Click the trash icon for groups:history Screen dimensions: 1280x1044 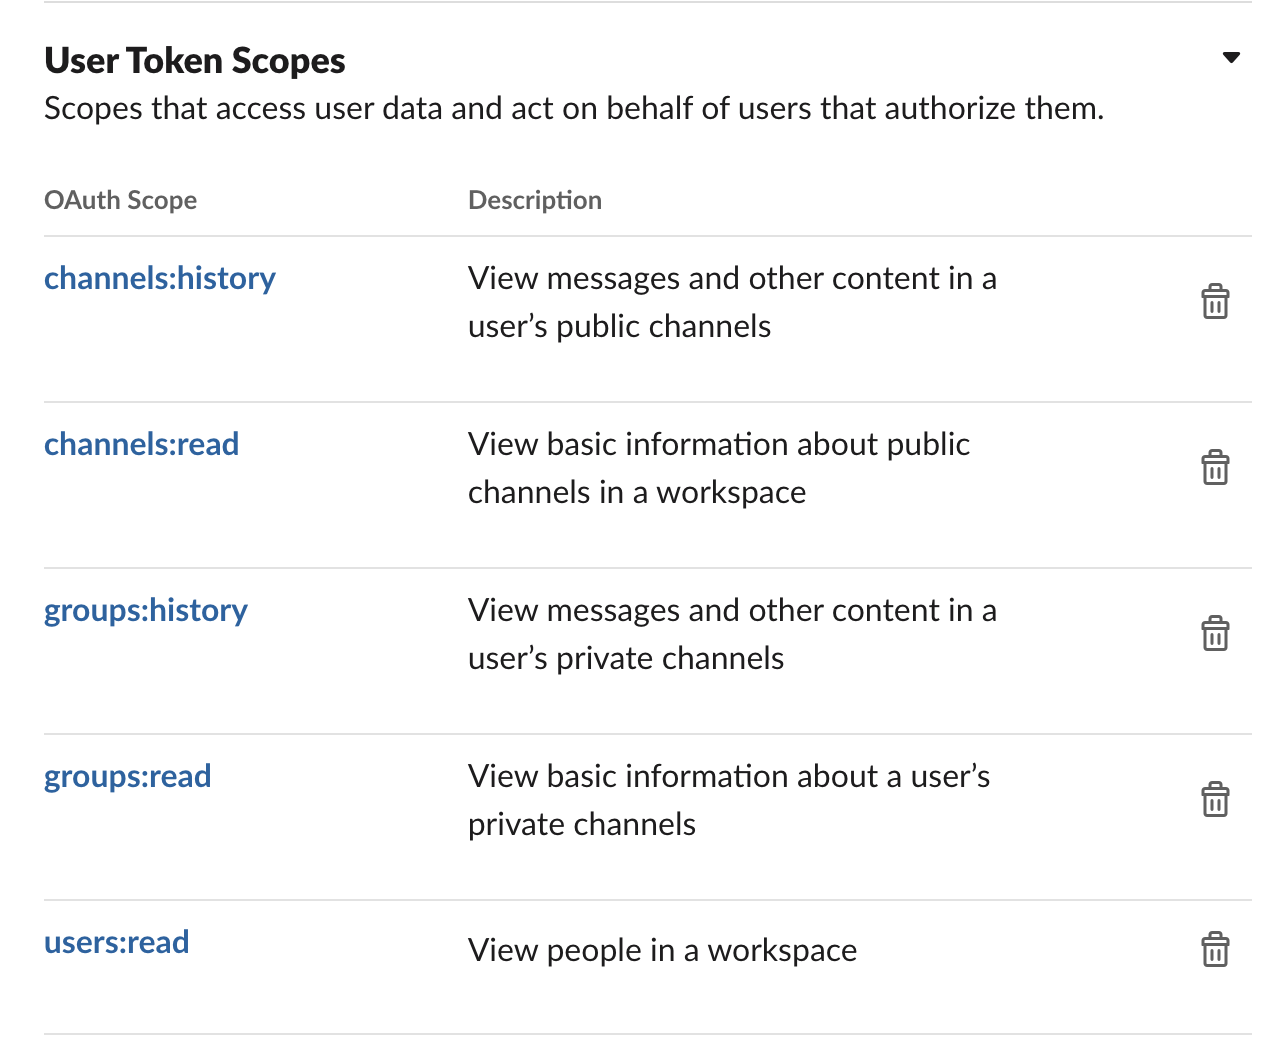pos(1215,633)
